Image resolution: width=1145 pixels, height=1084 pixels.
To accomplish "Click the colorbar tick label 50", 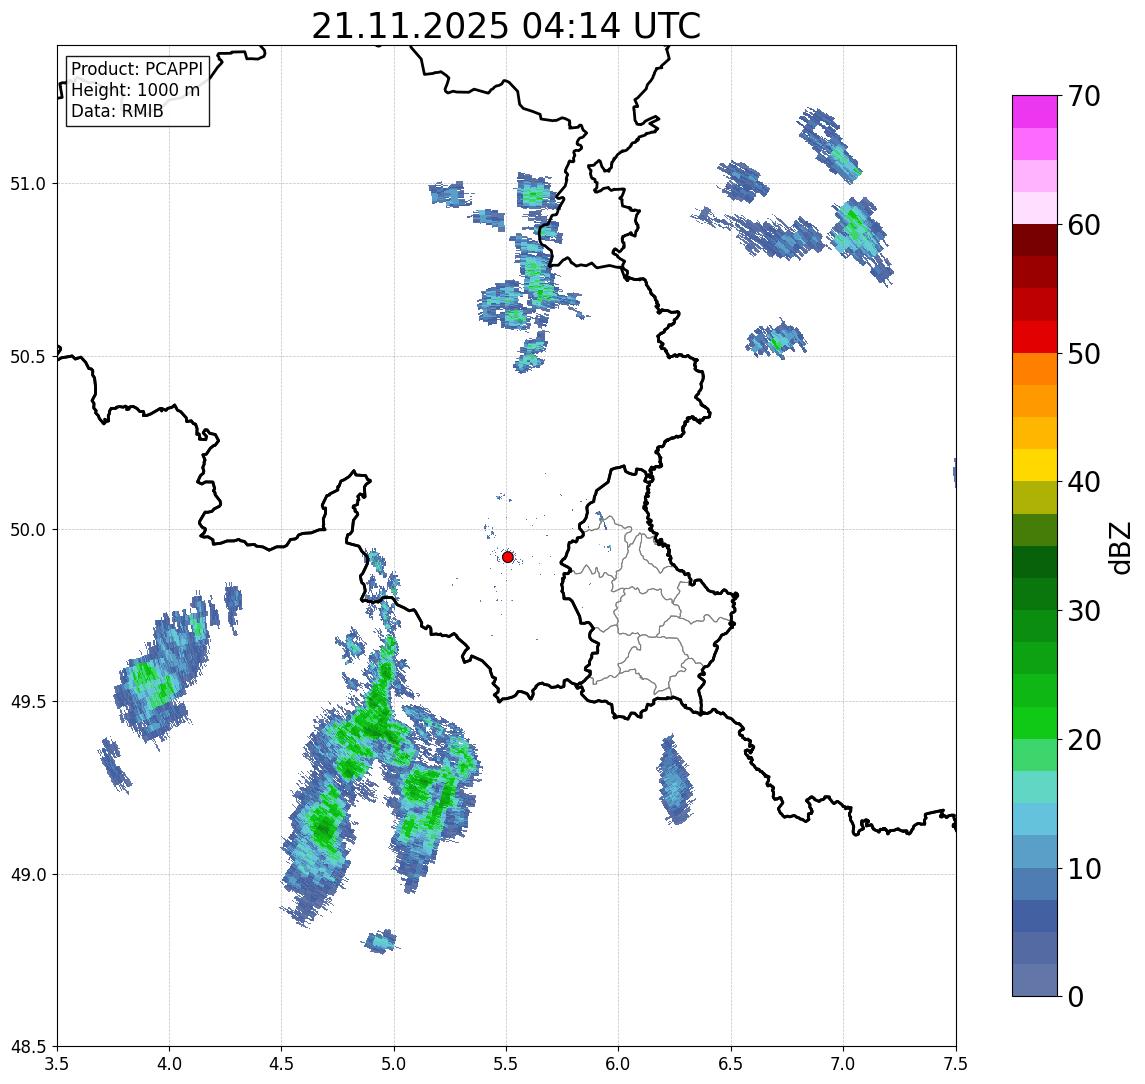I will coord(1084,354).
